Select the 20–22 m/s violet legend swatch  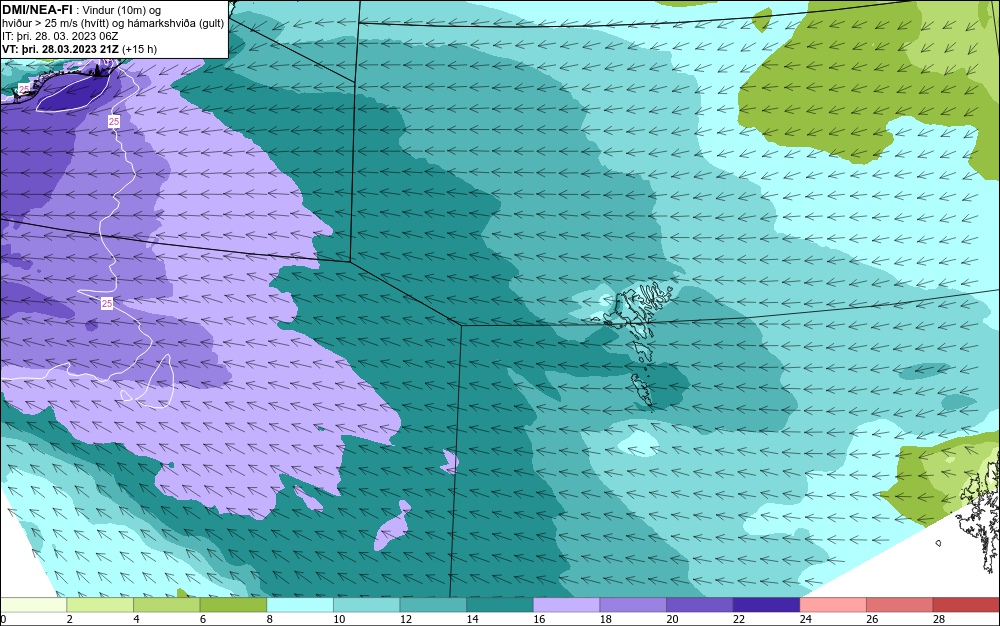[x=700, y=605]
